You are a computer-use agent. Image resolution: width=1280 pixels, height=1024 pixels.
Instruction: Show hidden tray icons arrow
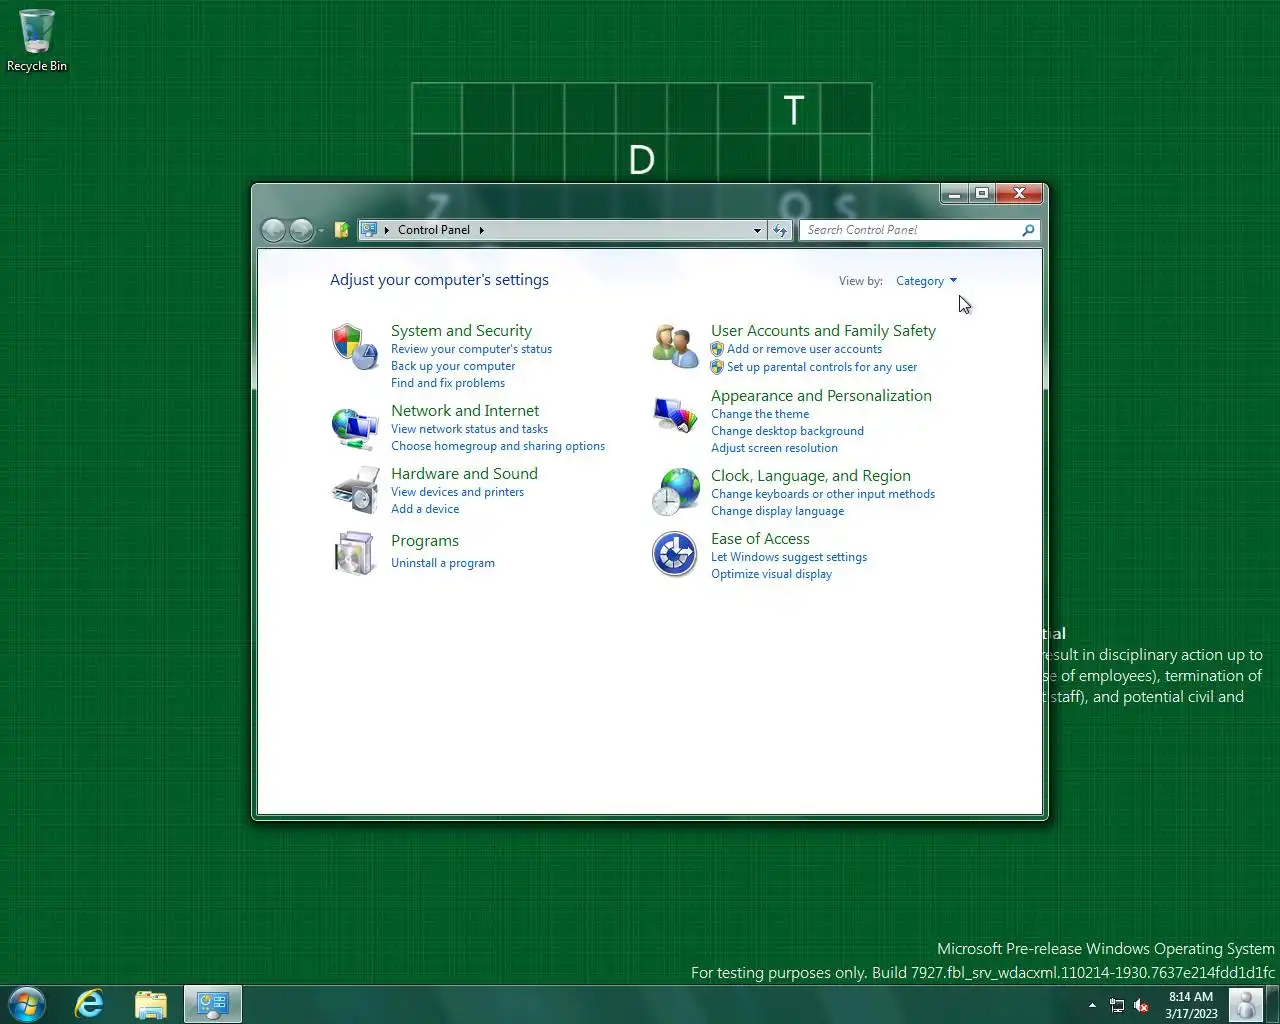click(x=1092, y=1005)
